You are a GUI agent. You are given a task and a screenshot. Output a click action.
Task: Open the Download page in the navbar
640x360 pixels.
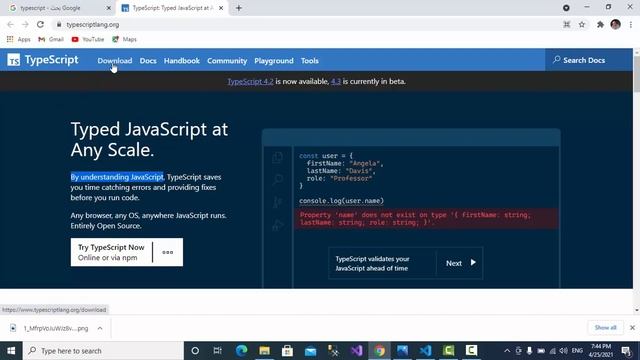pyautogui.click(x=115, y=60)
